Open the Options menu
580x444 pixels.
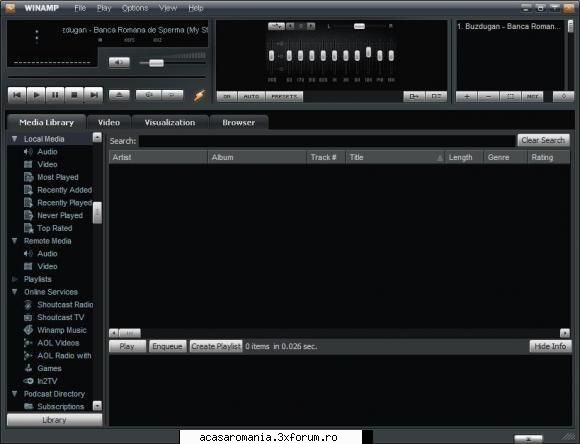click(135, 8)
